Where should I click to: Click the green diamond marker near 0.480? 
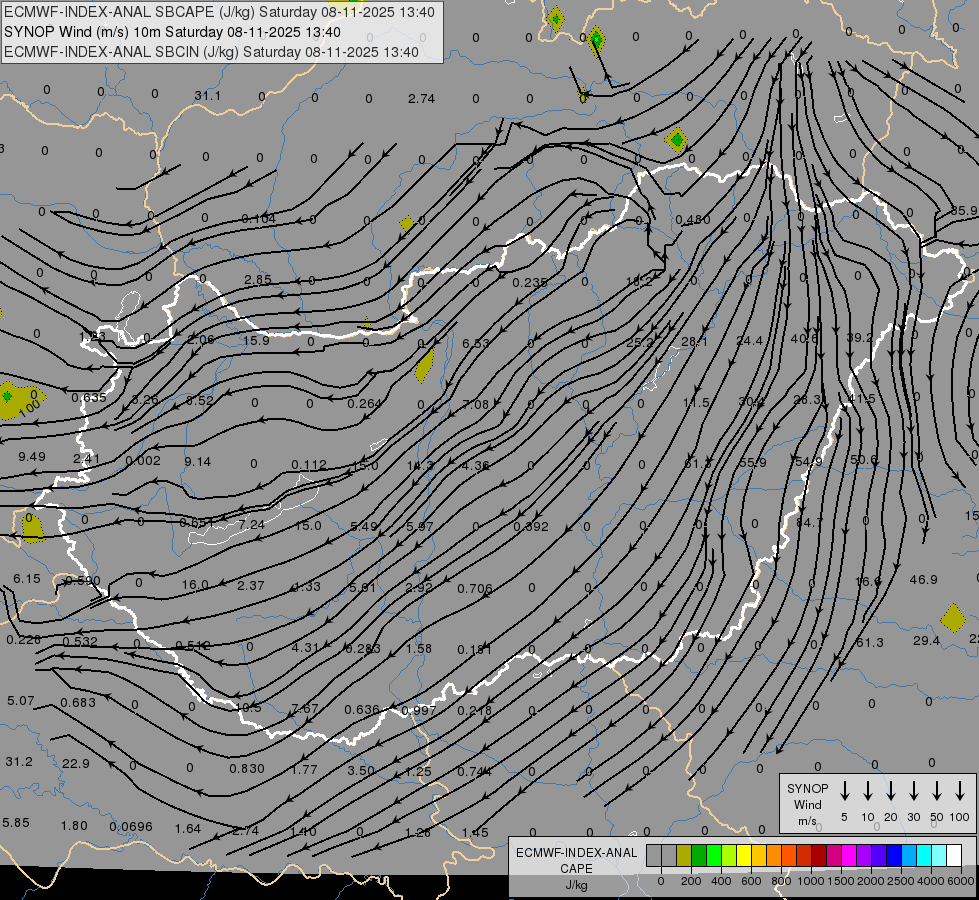676,140
